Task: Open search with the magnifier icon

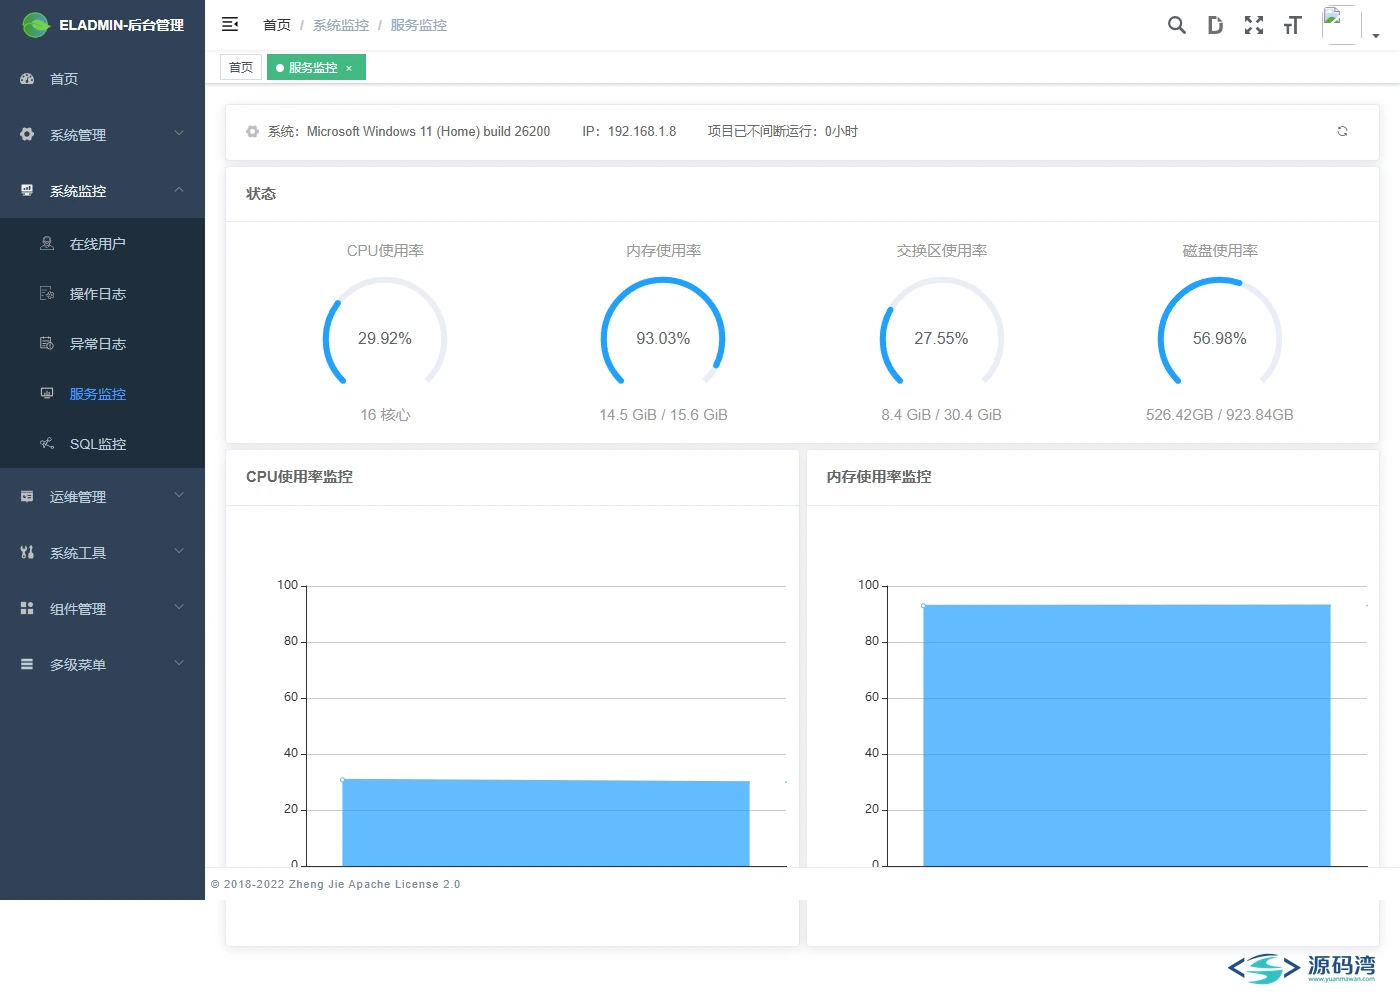Action: tap(1177, 25)
